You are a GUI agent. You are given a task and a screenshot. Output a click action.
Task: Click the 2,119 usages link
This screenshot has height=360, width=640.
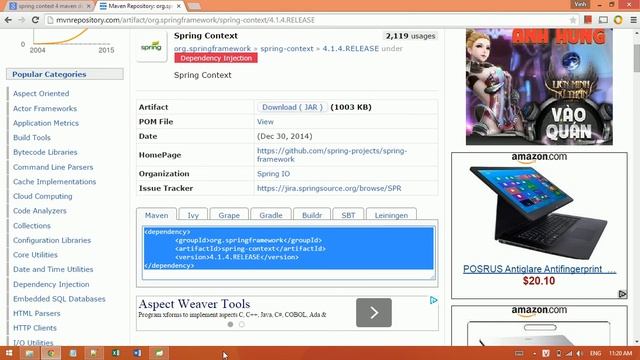410,36
